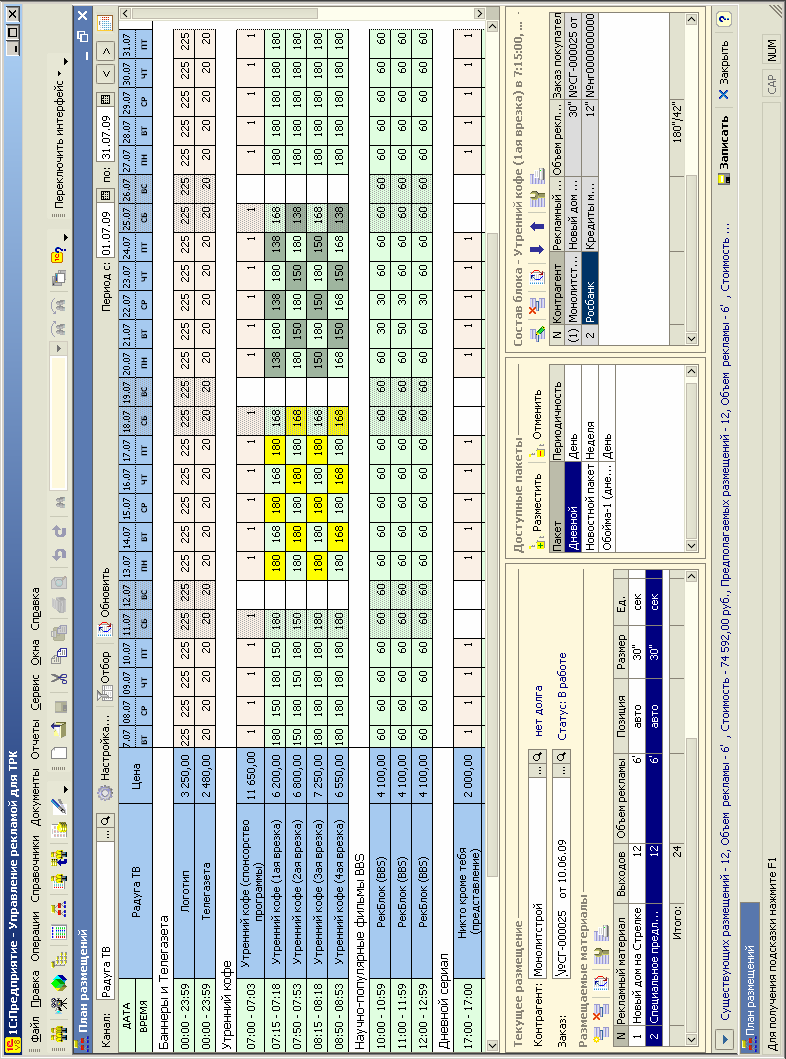
Task: Click the calendar grid toolbar icon
Action: [x=59, y=933]
